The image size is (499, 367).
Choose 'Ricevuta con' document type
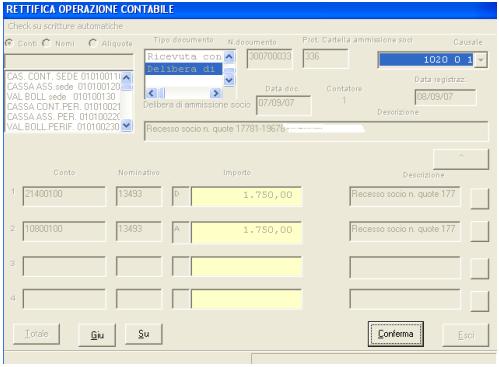[x=184, y=57]
